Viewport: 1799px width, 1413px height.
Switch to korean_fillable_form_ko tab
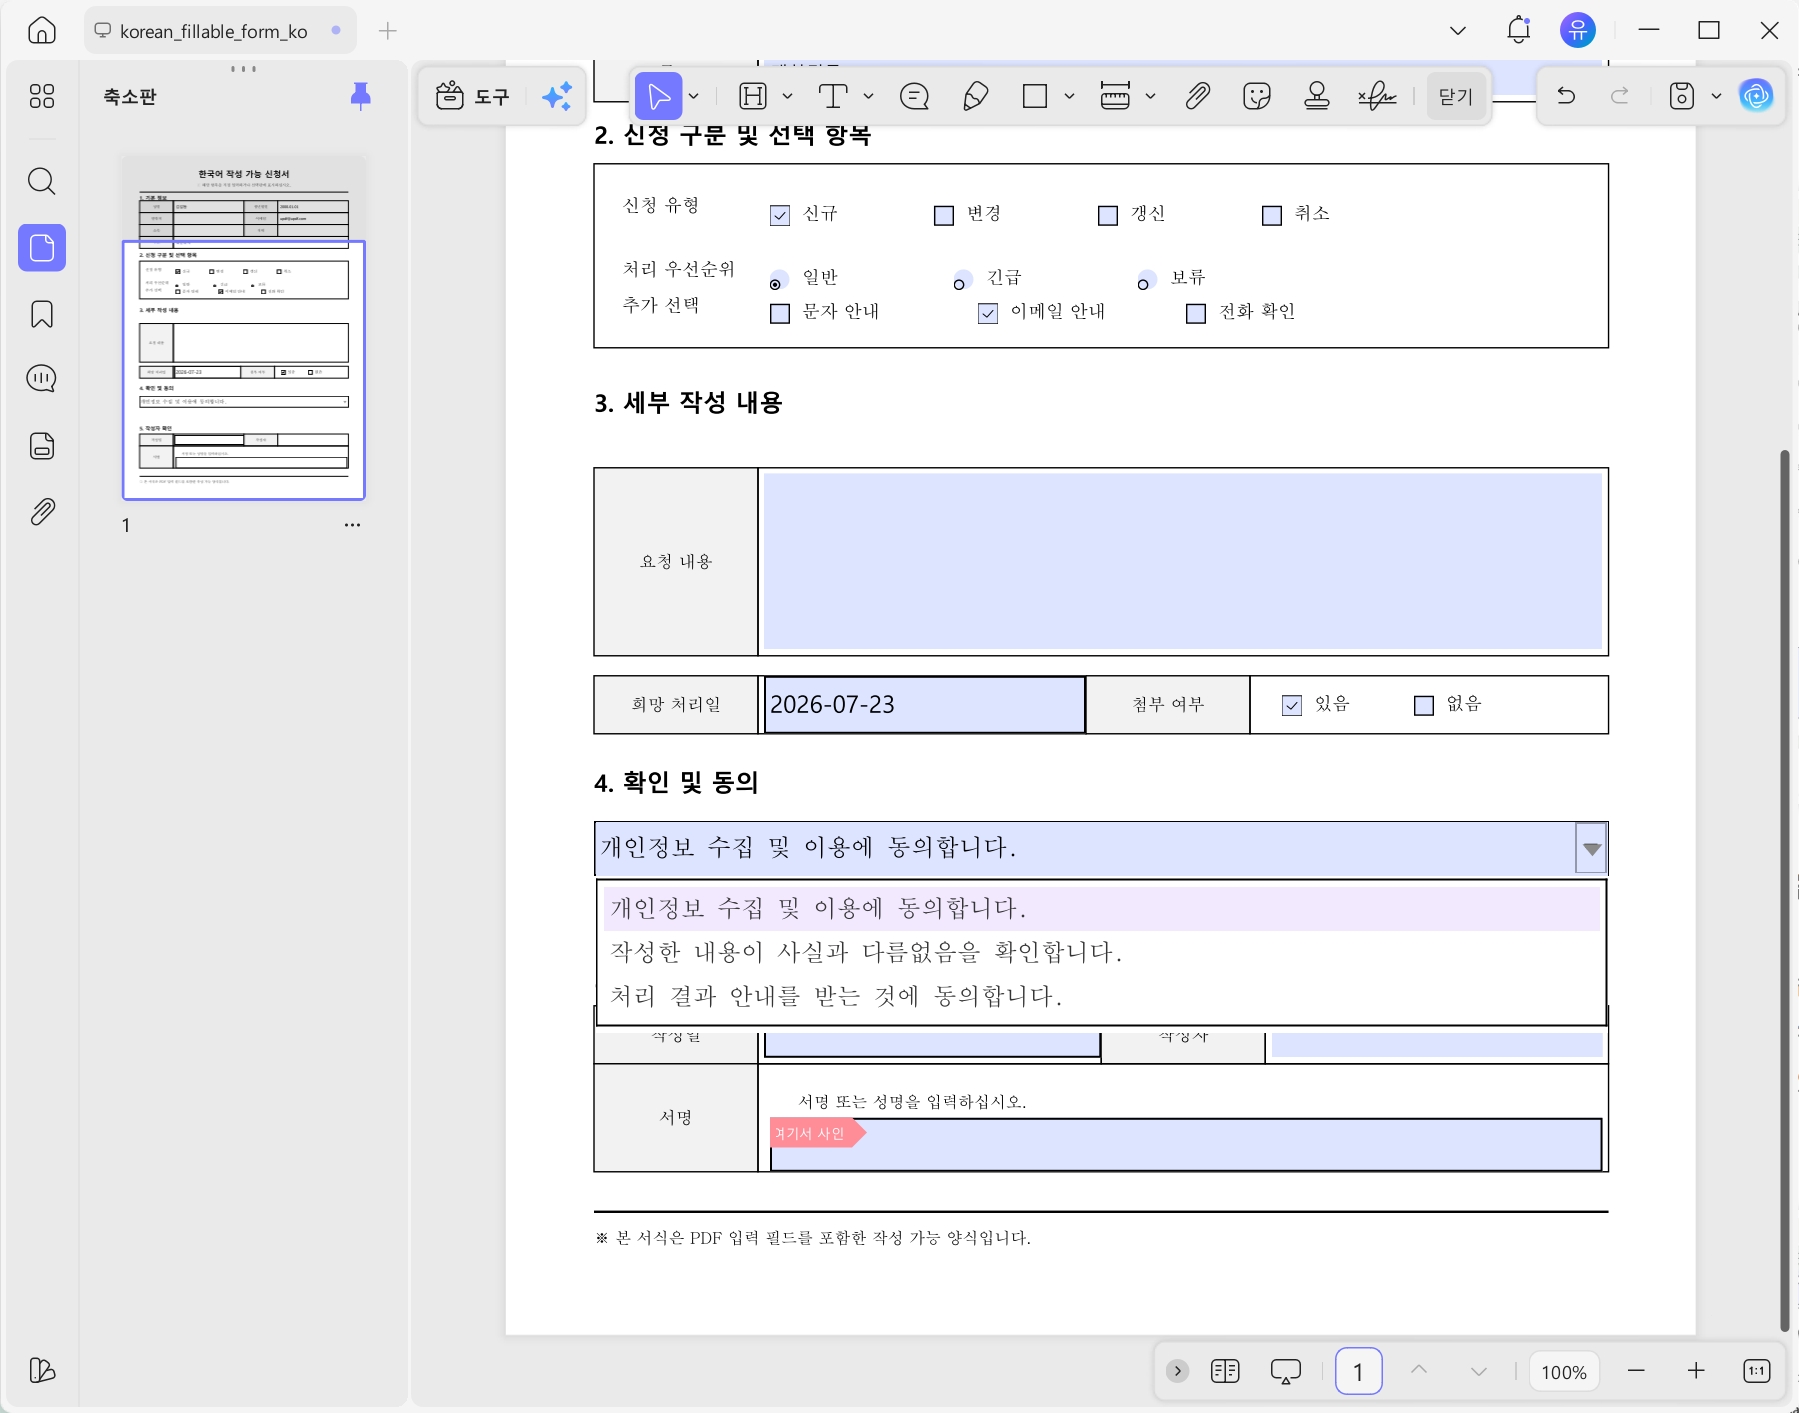point(219,31)
